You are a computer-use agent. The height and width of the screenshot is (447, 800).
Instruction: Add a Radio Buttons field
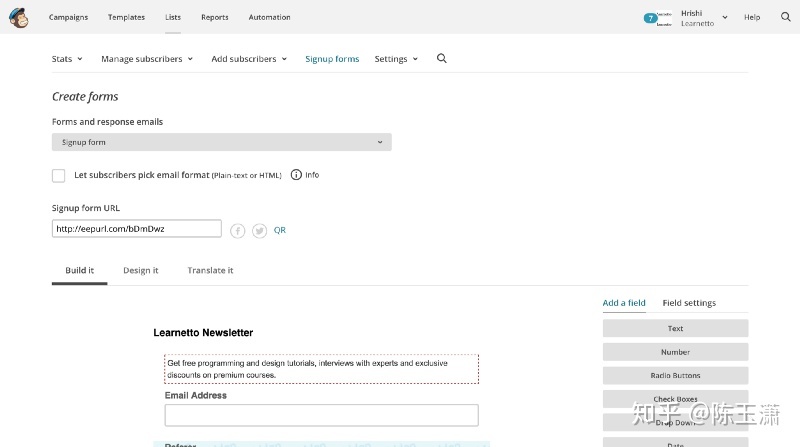pos(676,375)
